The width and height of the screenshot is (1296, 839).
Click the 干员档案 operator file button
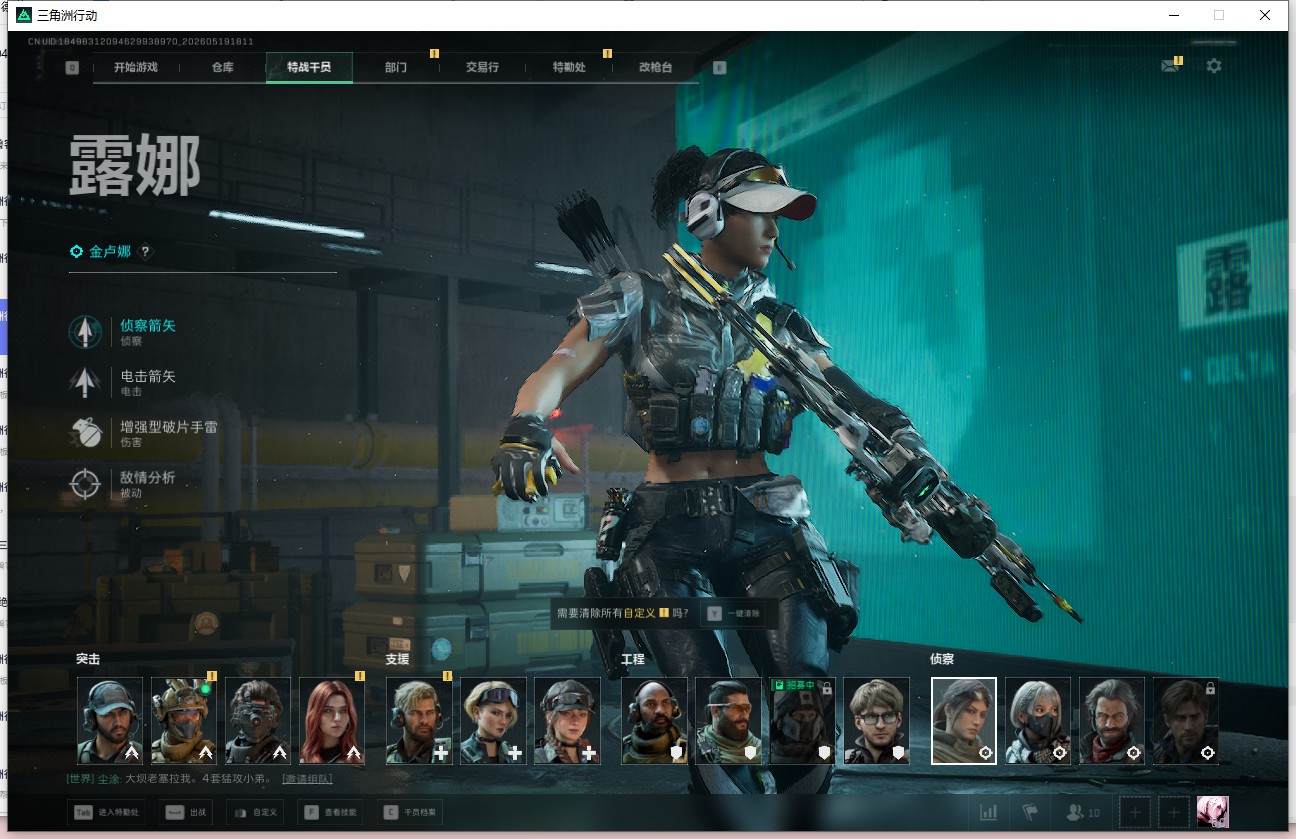[411, 813]
